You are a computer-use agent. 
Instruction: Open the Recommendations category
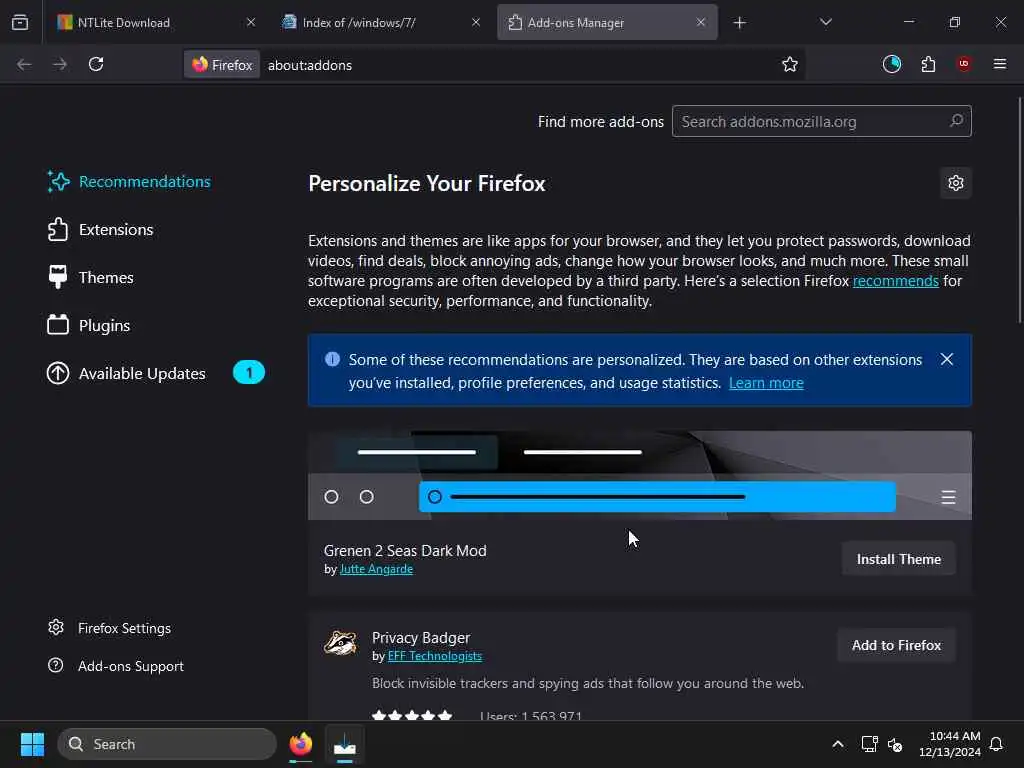click(x=129, y=182)
